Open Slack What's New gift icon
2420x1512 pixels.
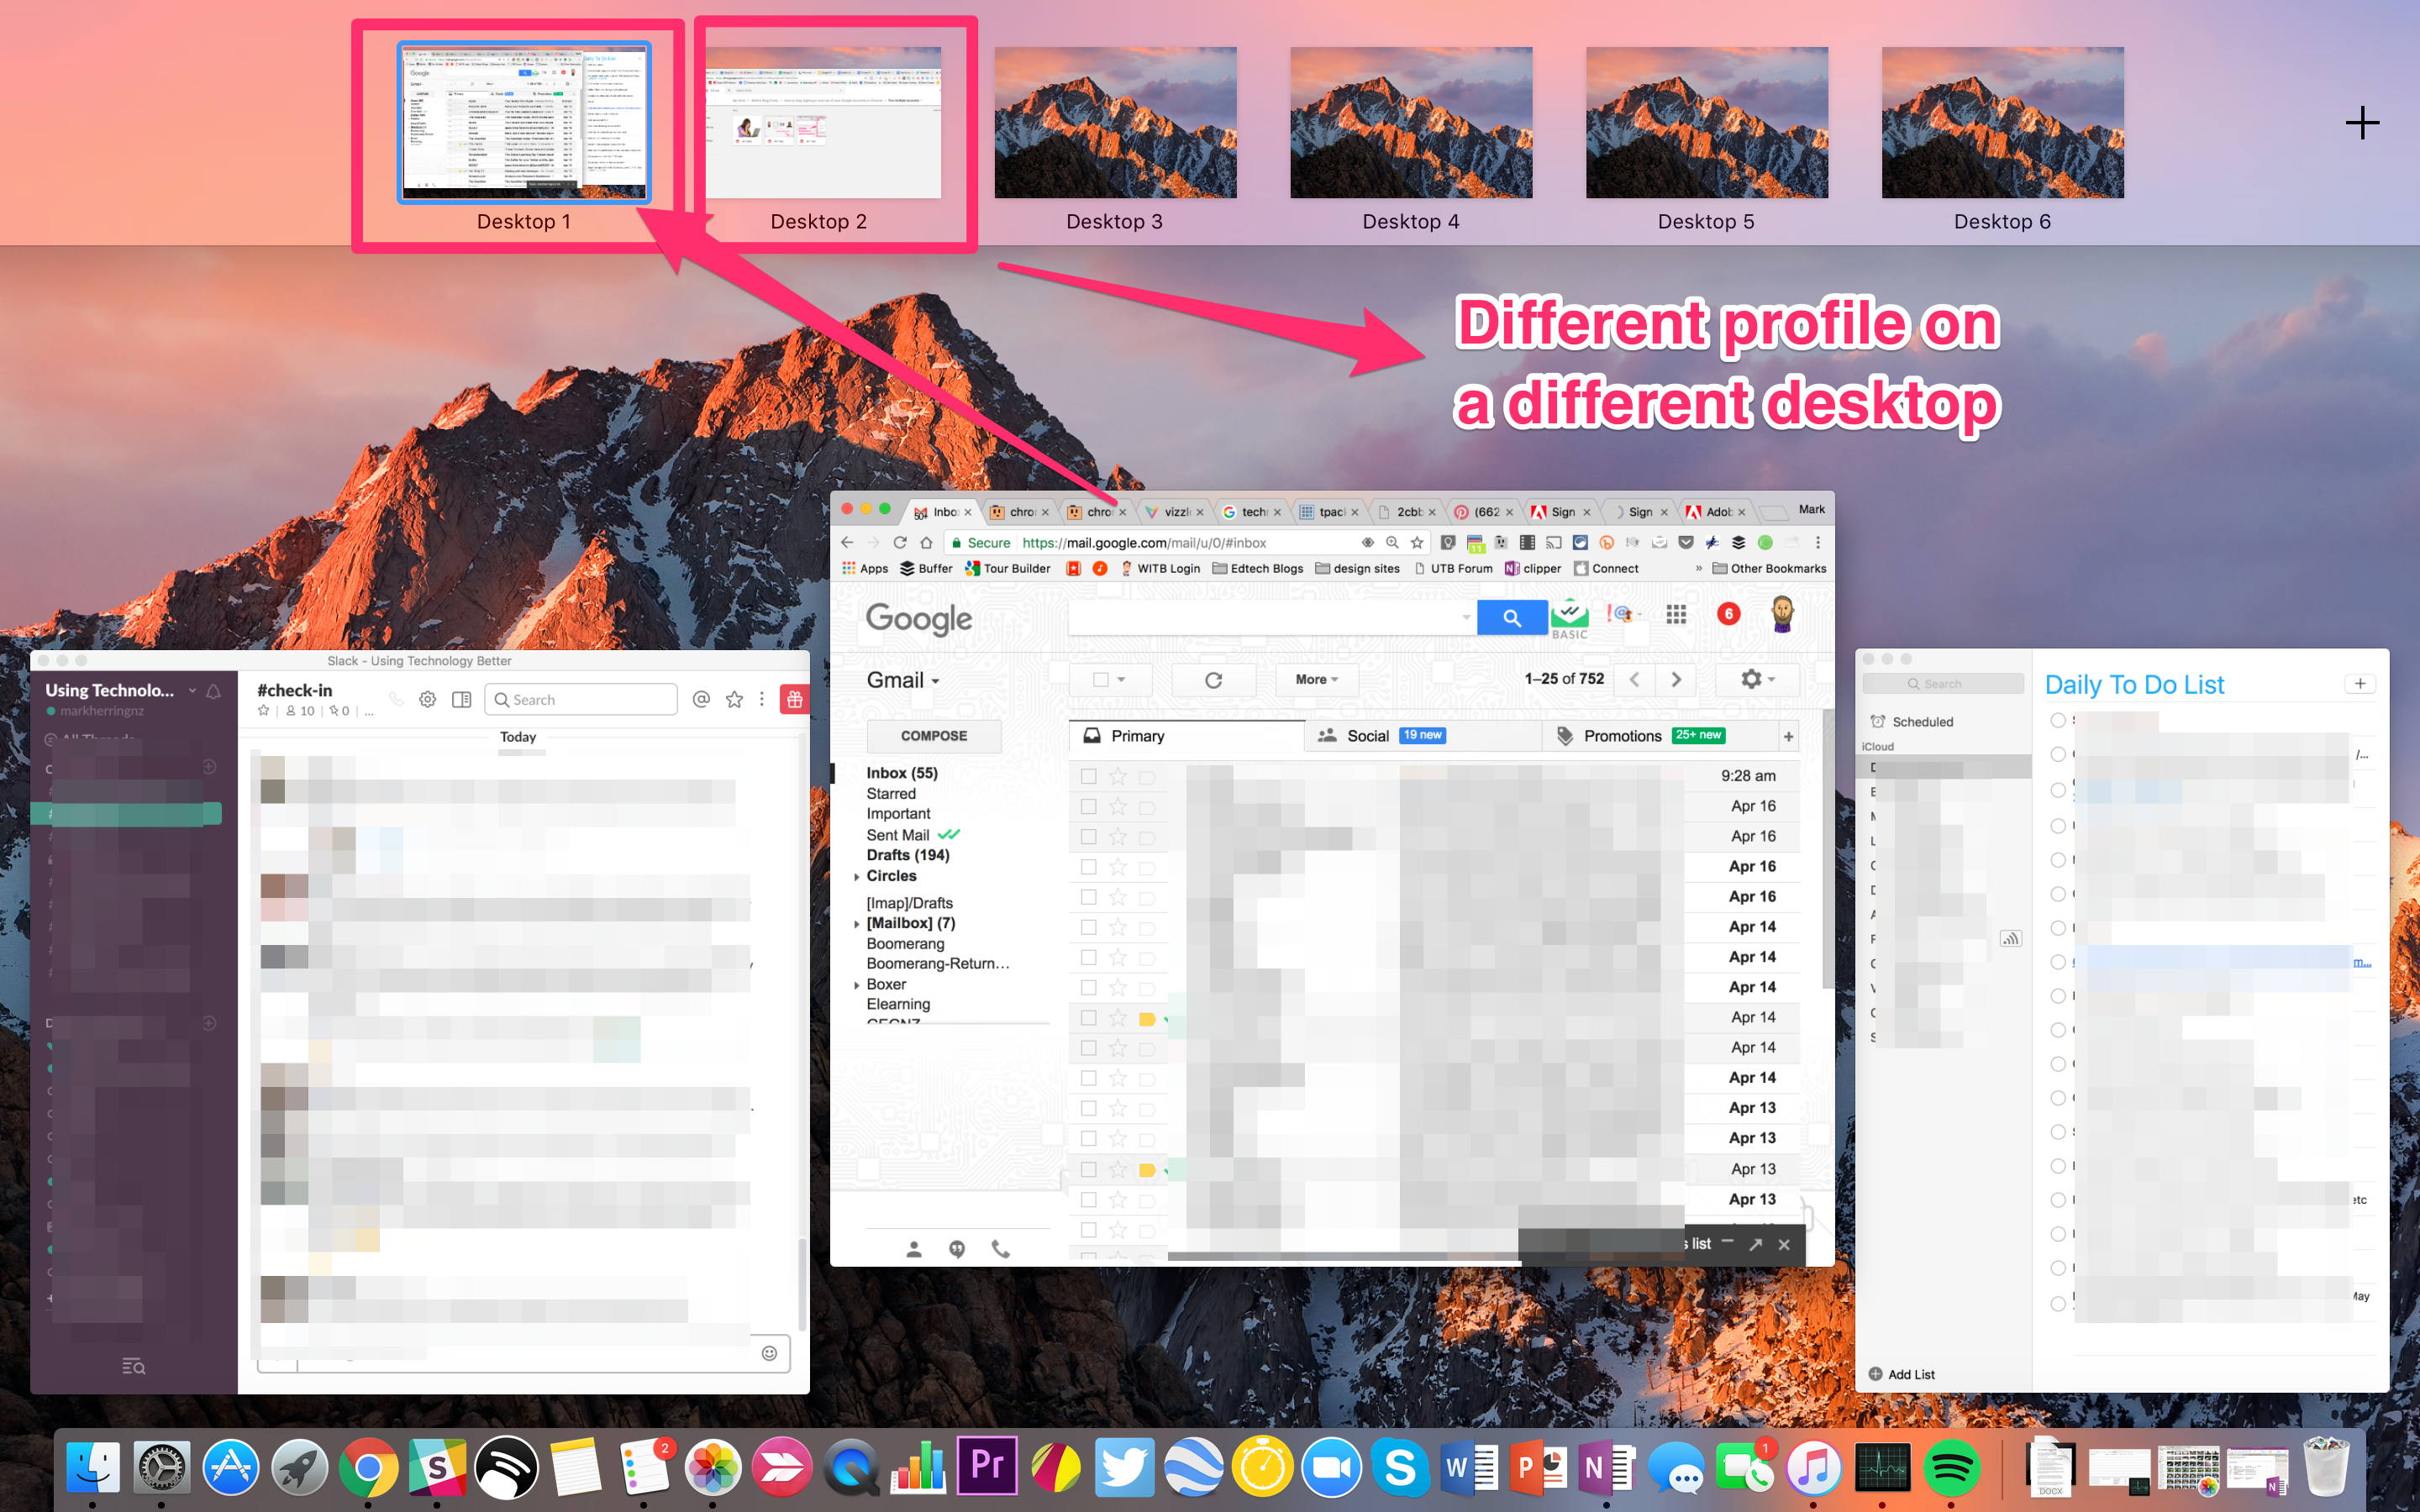pyautogui.click(x=795, y=700)
